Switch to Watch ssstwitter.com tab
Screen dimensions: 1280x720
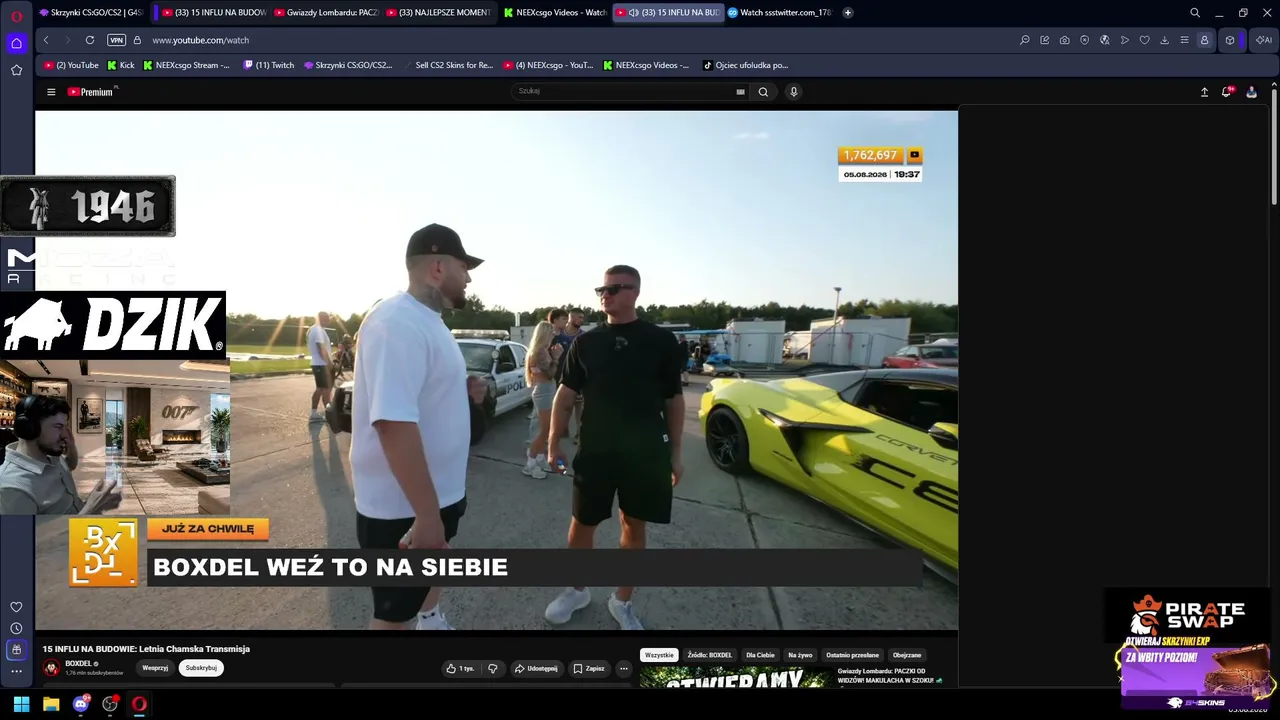780,13
